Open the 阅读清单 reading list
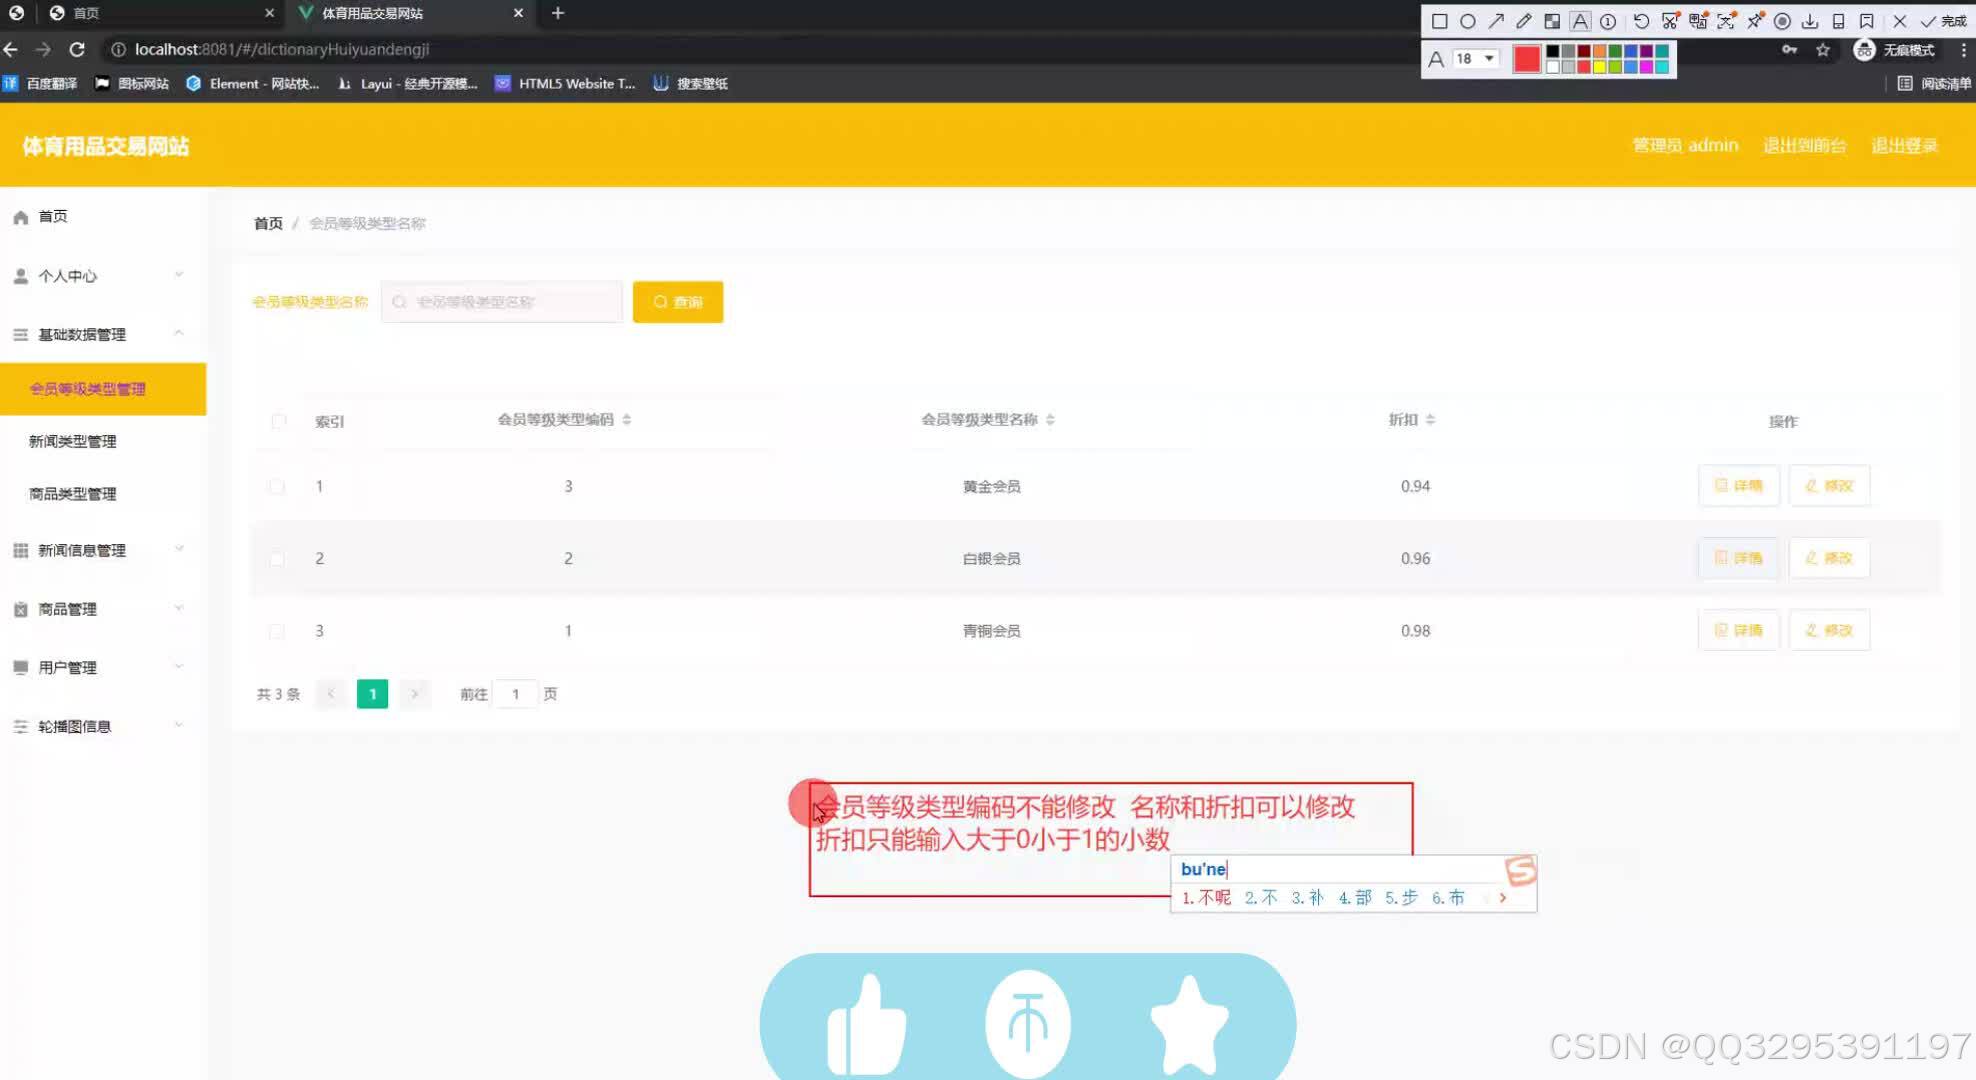 pos(1934,84)
